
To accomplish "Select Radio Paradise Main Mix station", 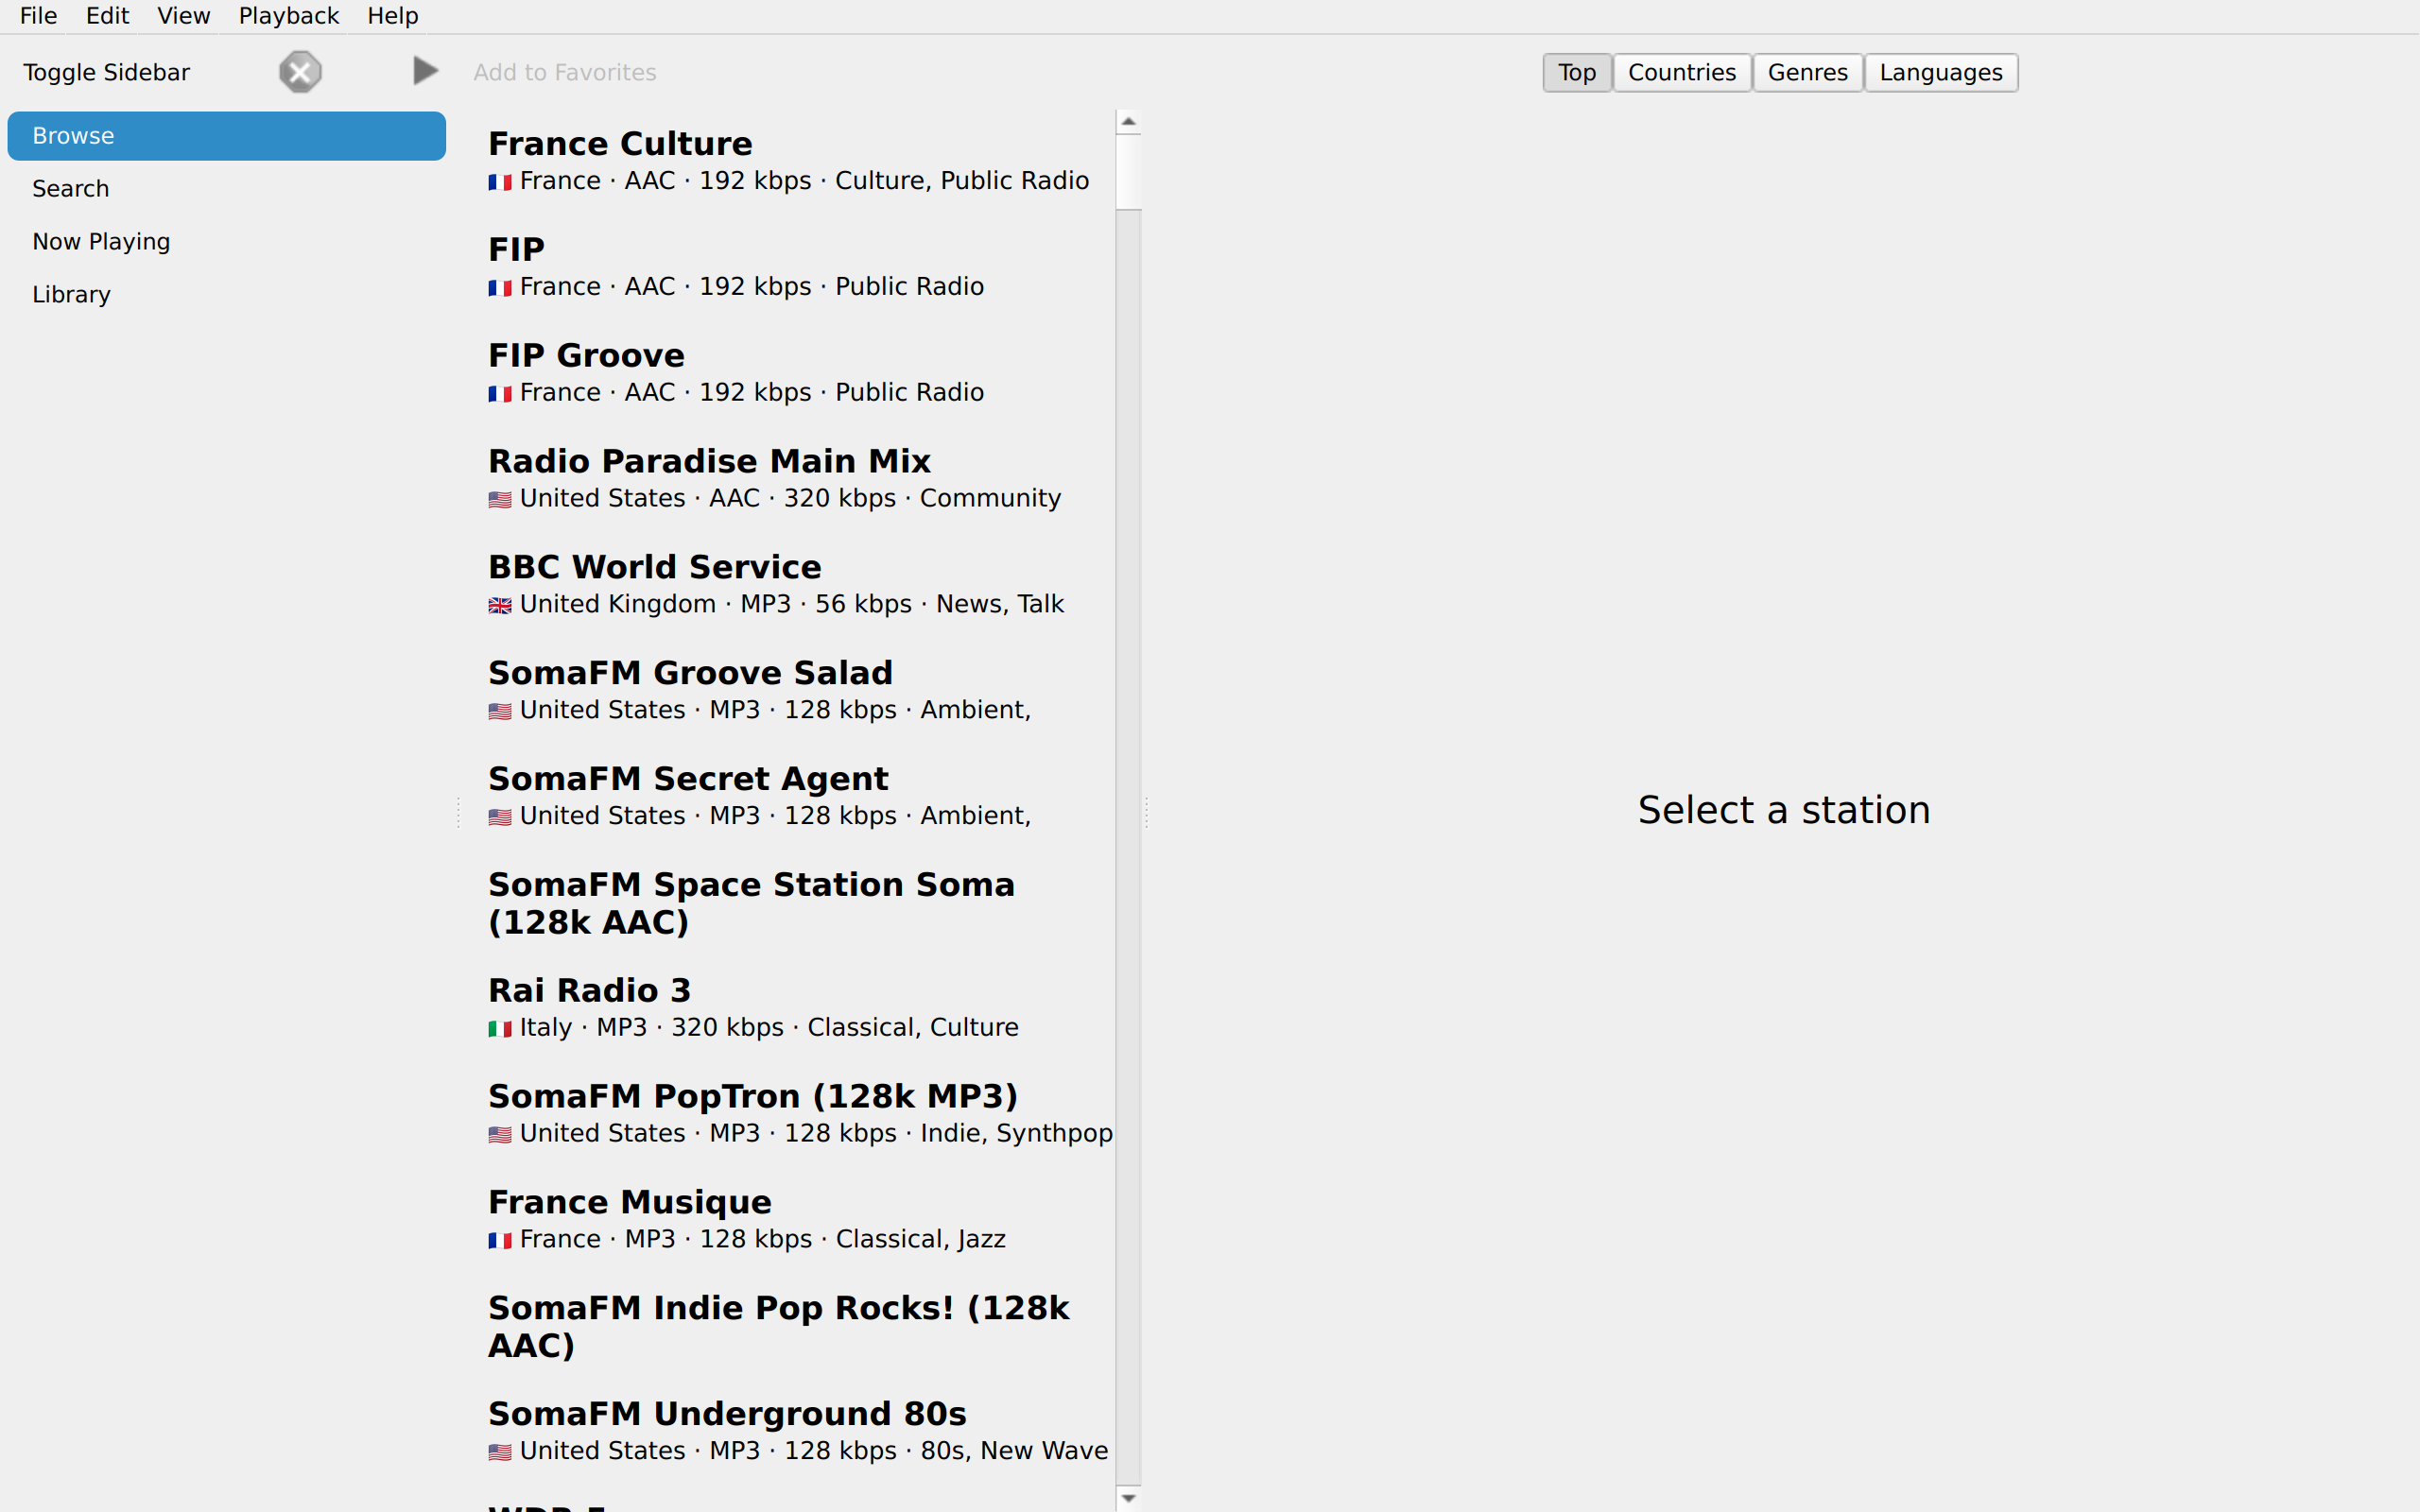I will coord(795,479).
